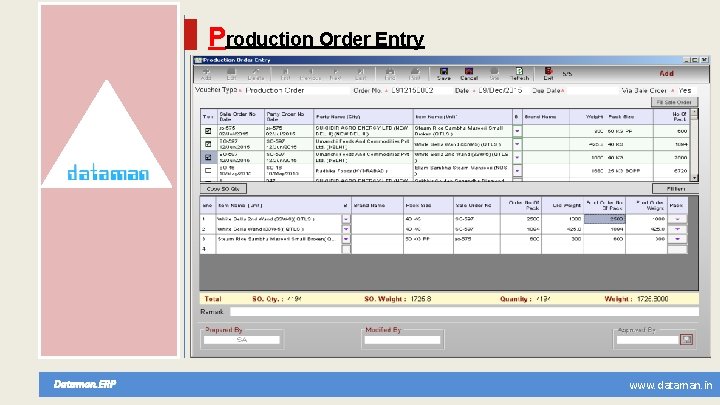Select highlighted production pack cell in row 1
This screenshot has height=405, width=720.
[604, 219]
